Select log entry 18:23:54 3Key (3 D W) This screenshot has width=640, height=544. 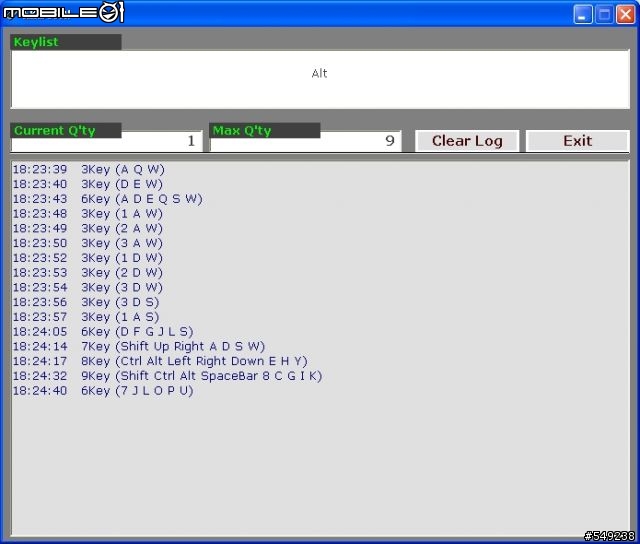pyautogui.click(x=88, y=287)
